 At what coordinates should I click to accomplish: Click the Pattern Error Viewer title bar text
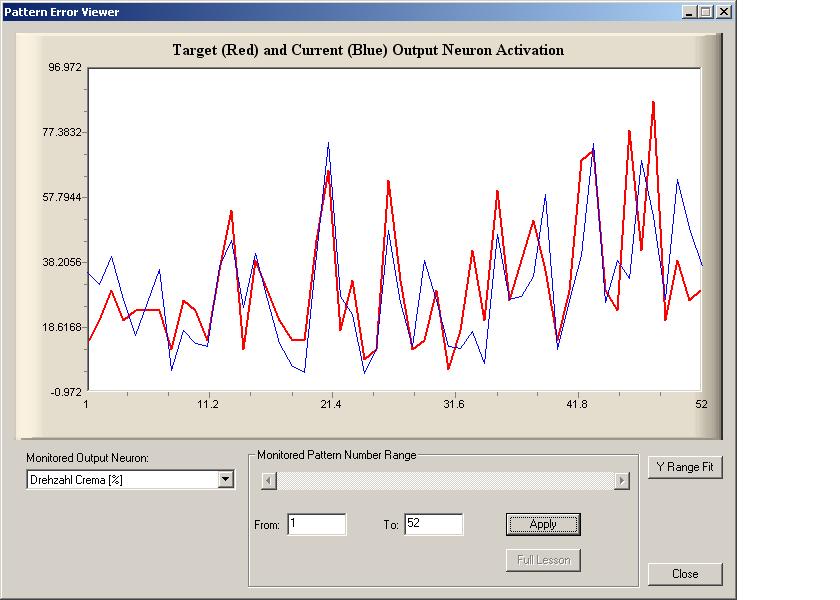(62, 12)
